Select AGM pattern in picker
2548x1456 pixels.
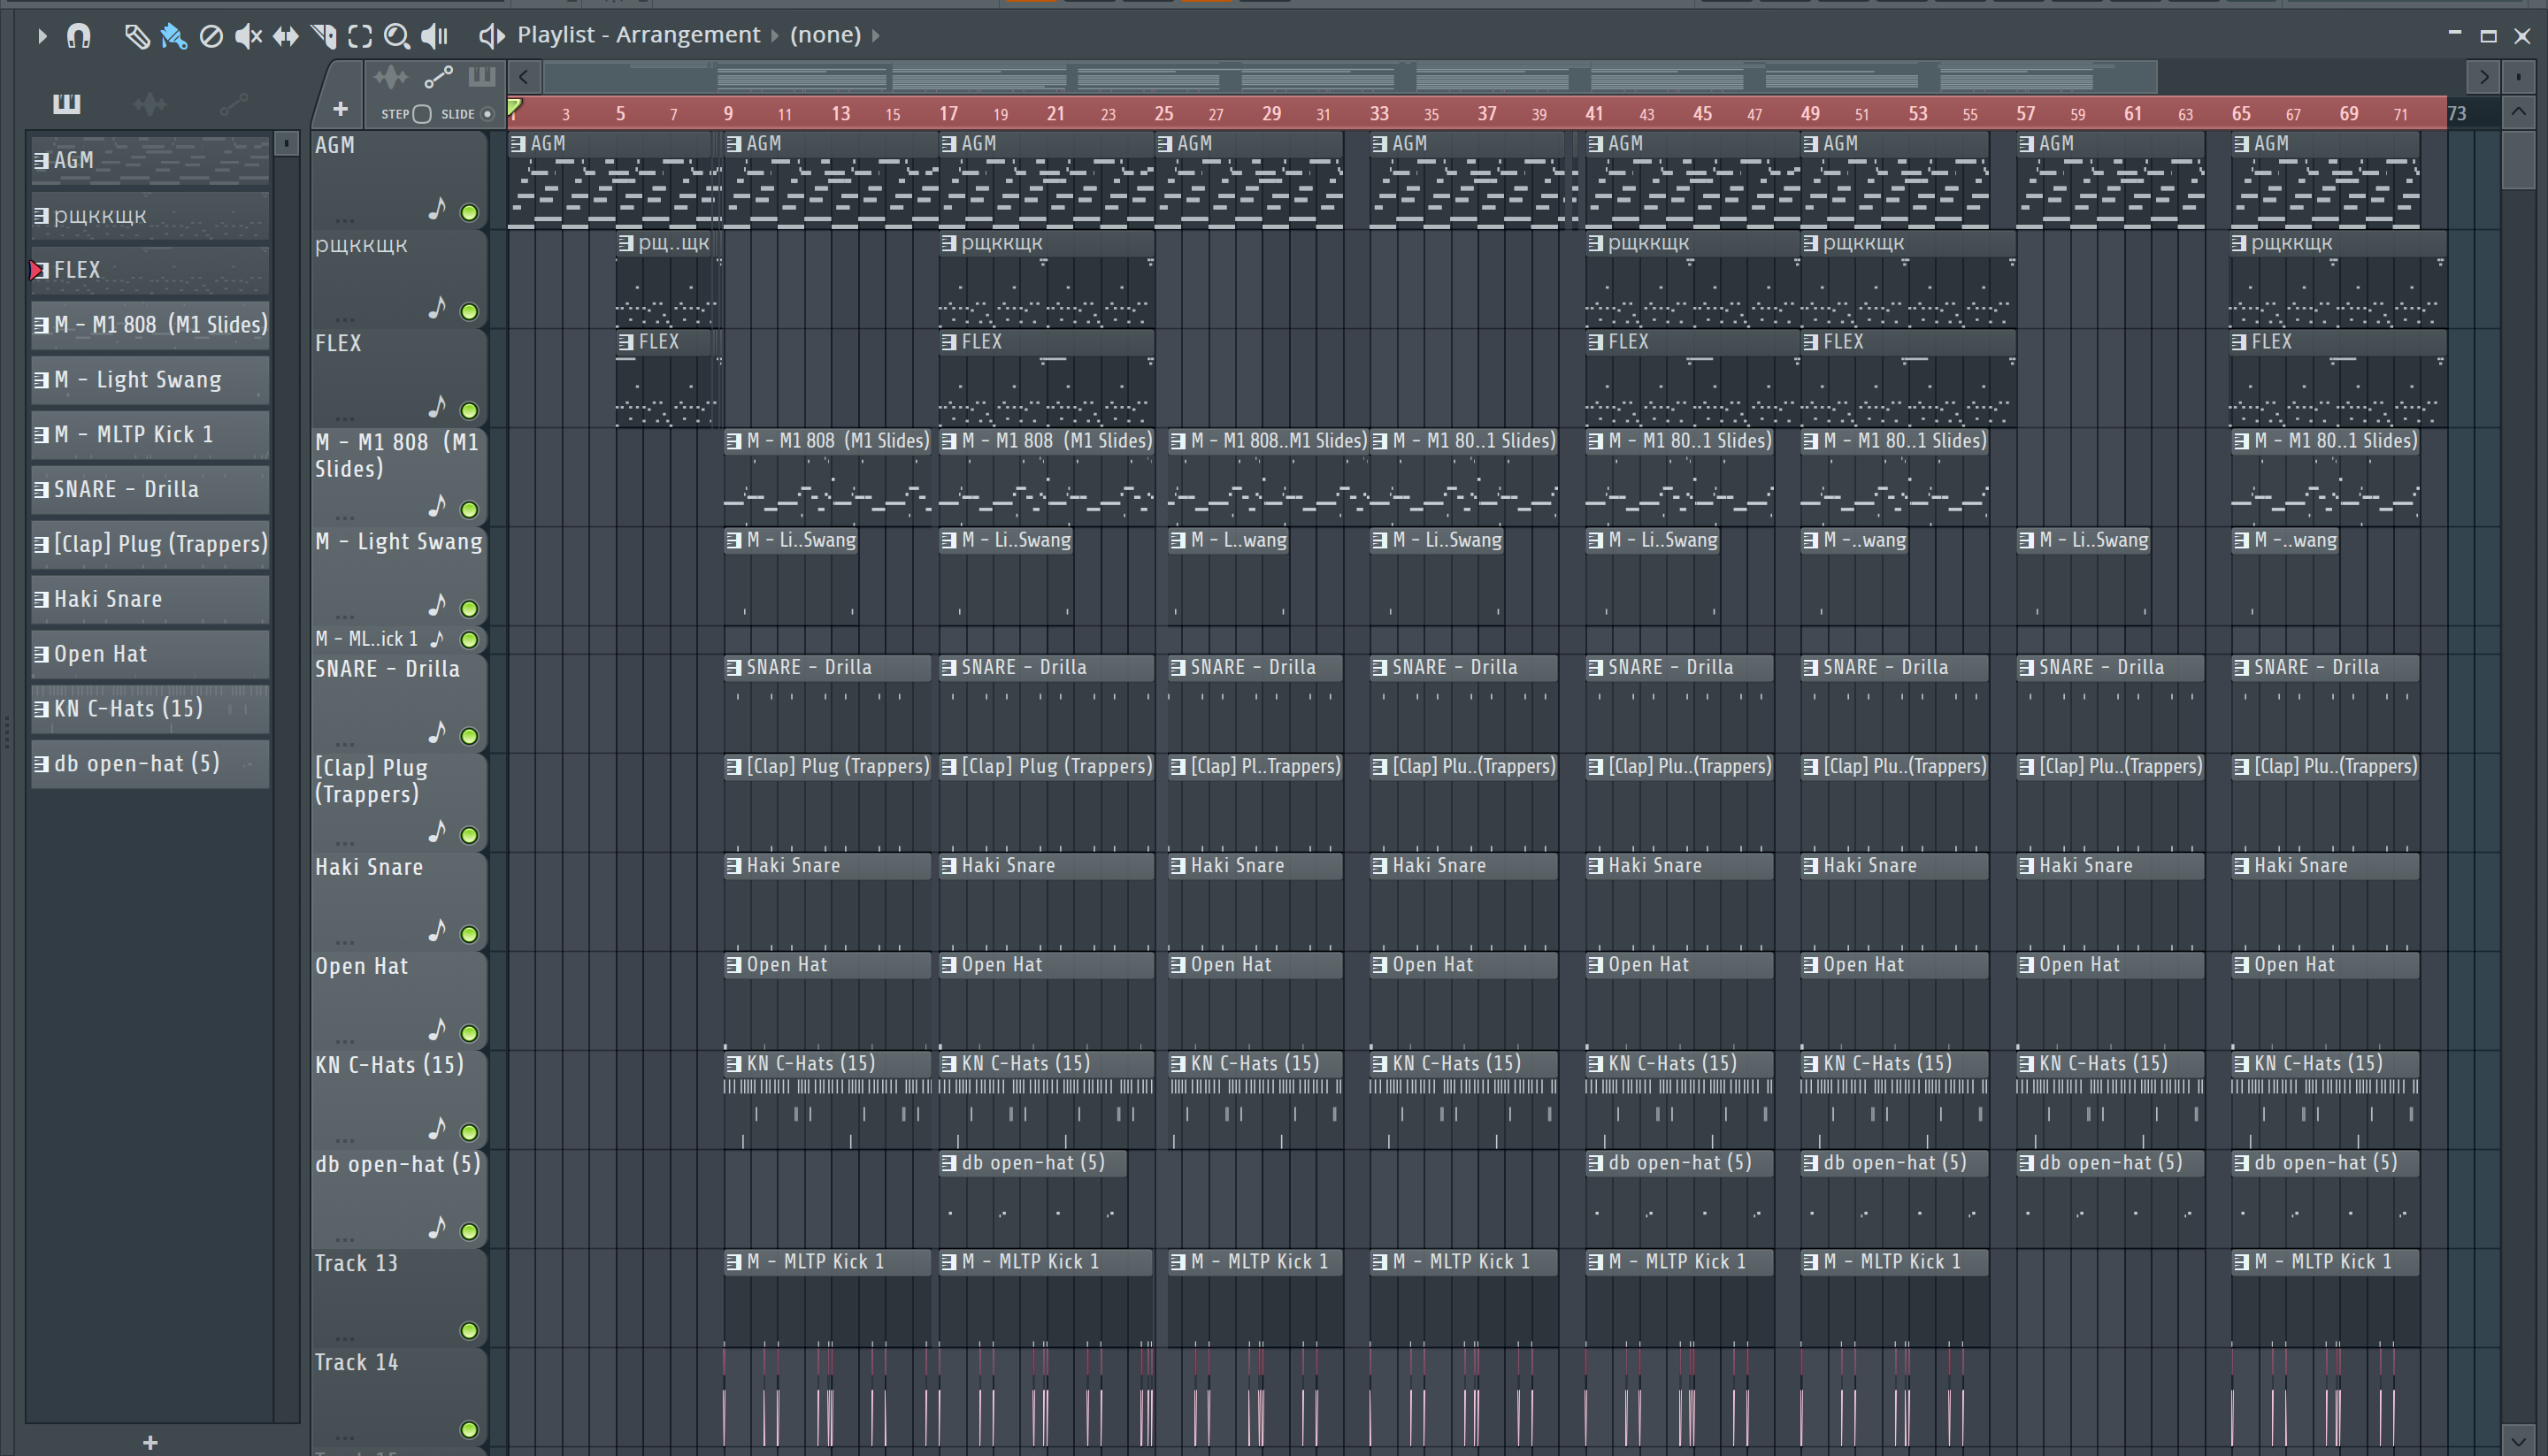pyautogui.click(x=150, y=160)
